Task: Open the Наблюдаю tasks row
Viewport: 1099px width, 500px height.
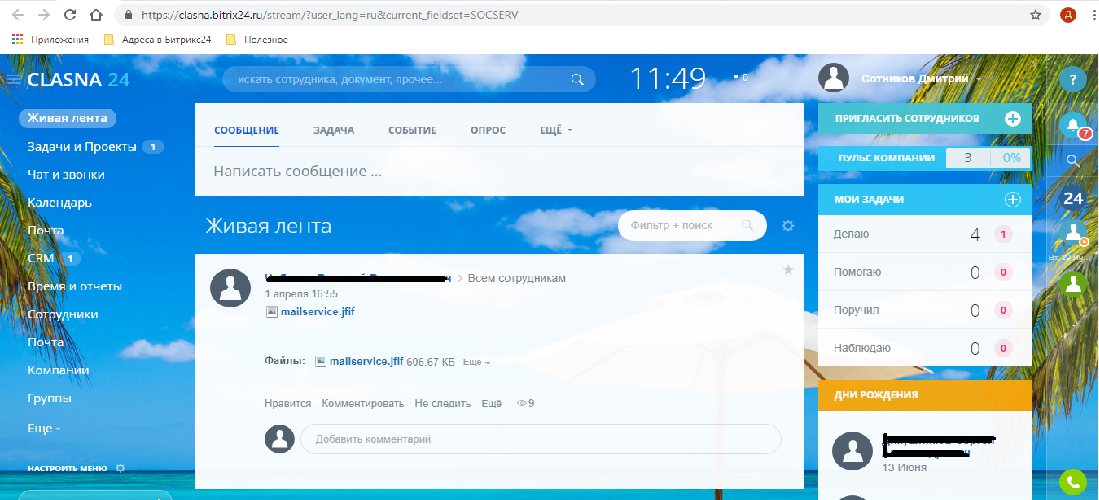Action: click(x=924, y=347)
